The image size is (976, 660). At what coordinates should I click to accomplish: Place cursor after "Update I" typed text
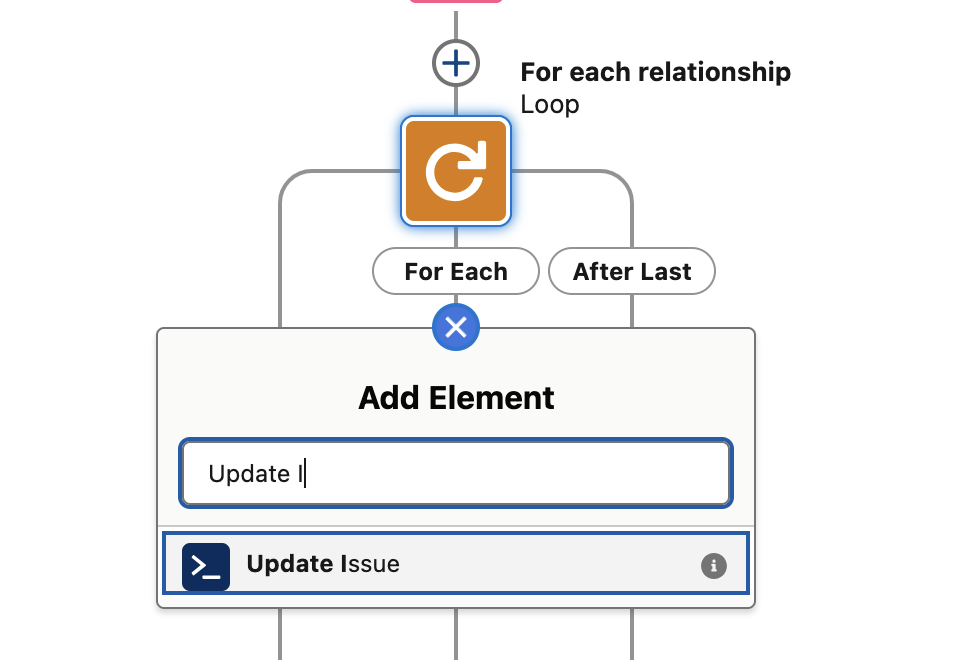coord(305,473)
